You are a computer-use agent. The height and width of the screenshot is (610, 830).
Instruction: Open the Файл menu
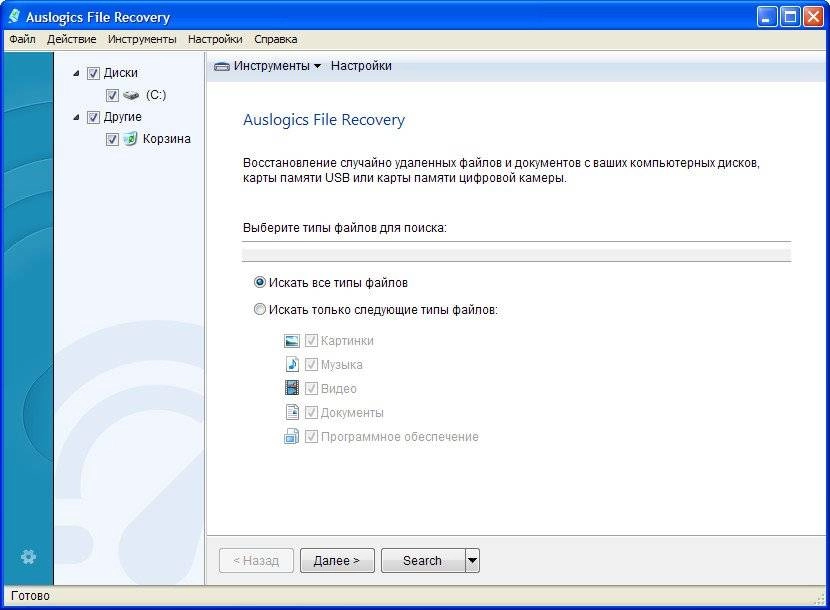(x=22, y=39)
